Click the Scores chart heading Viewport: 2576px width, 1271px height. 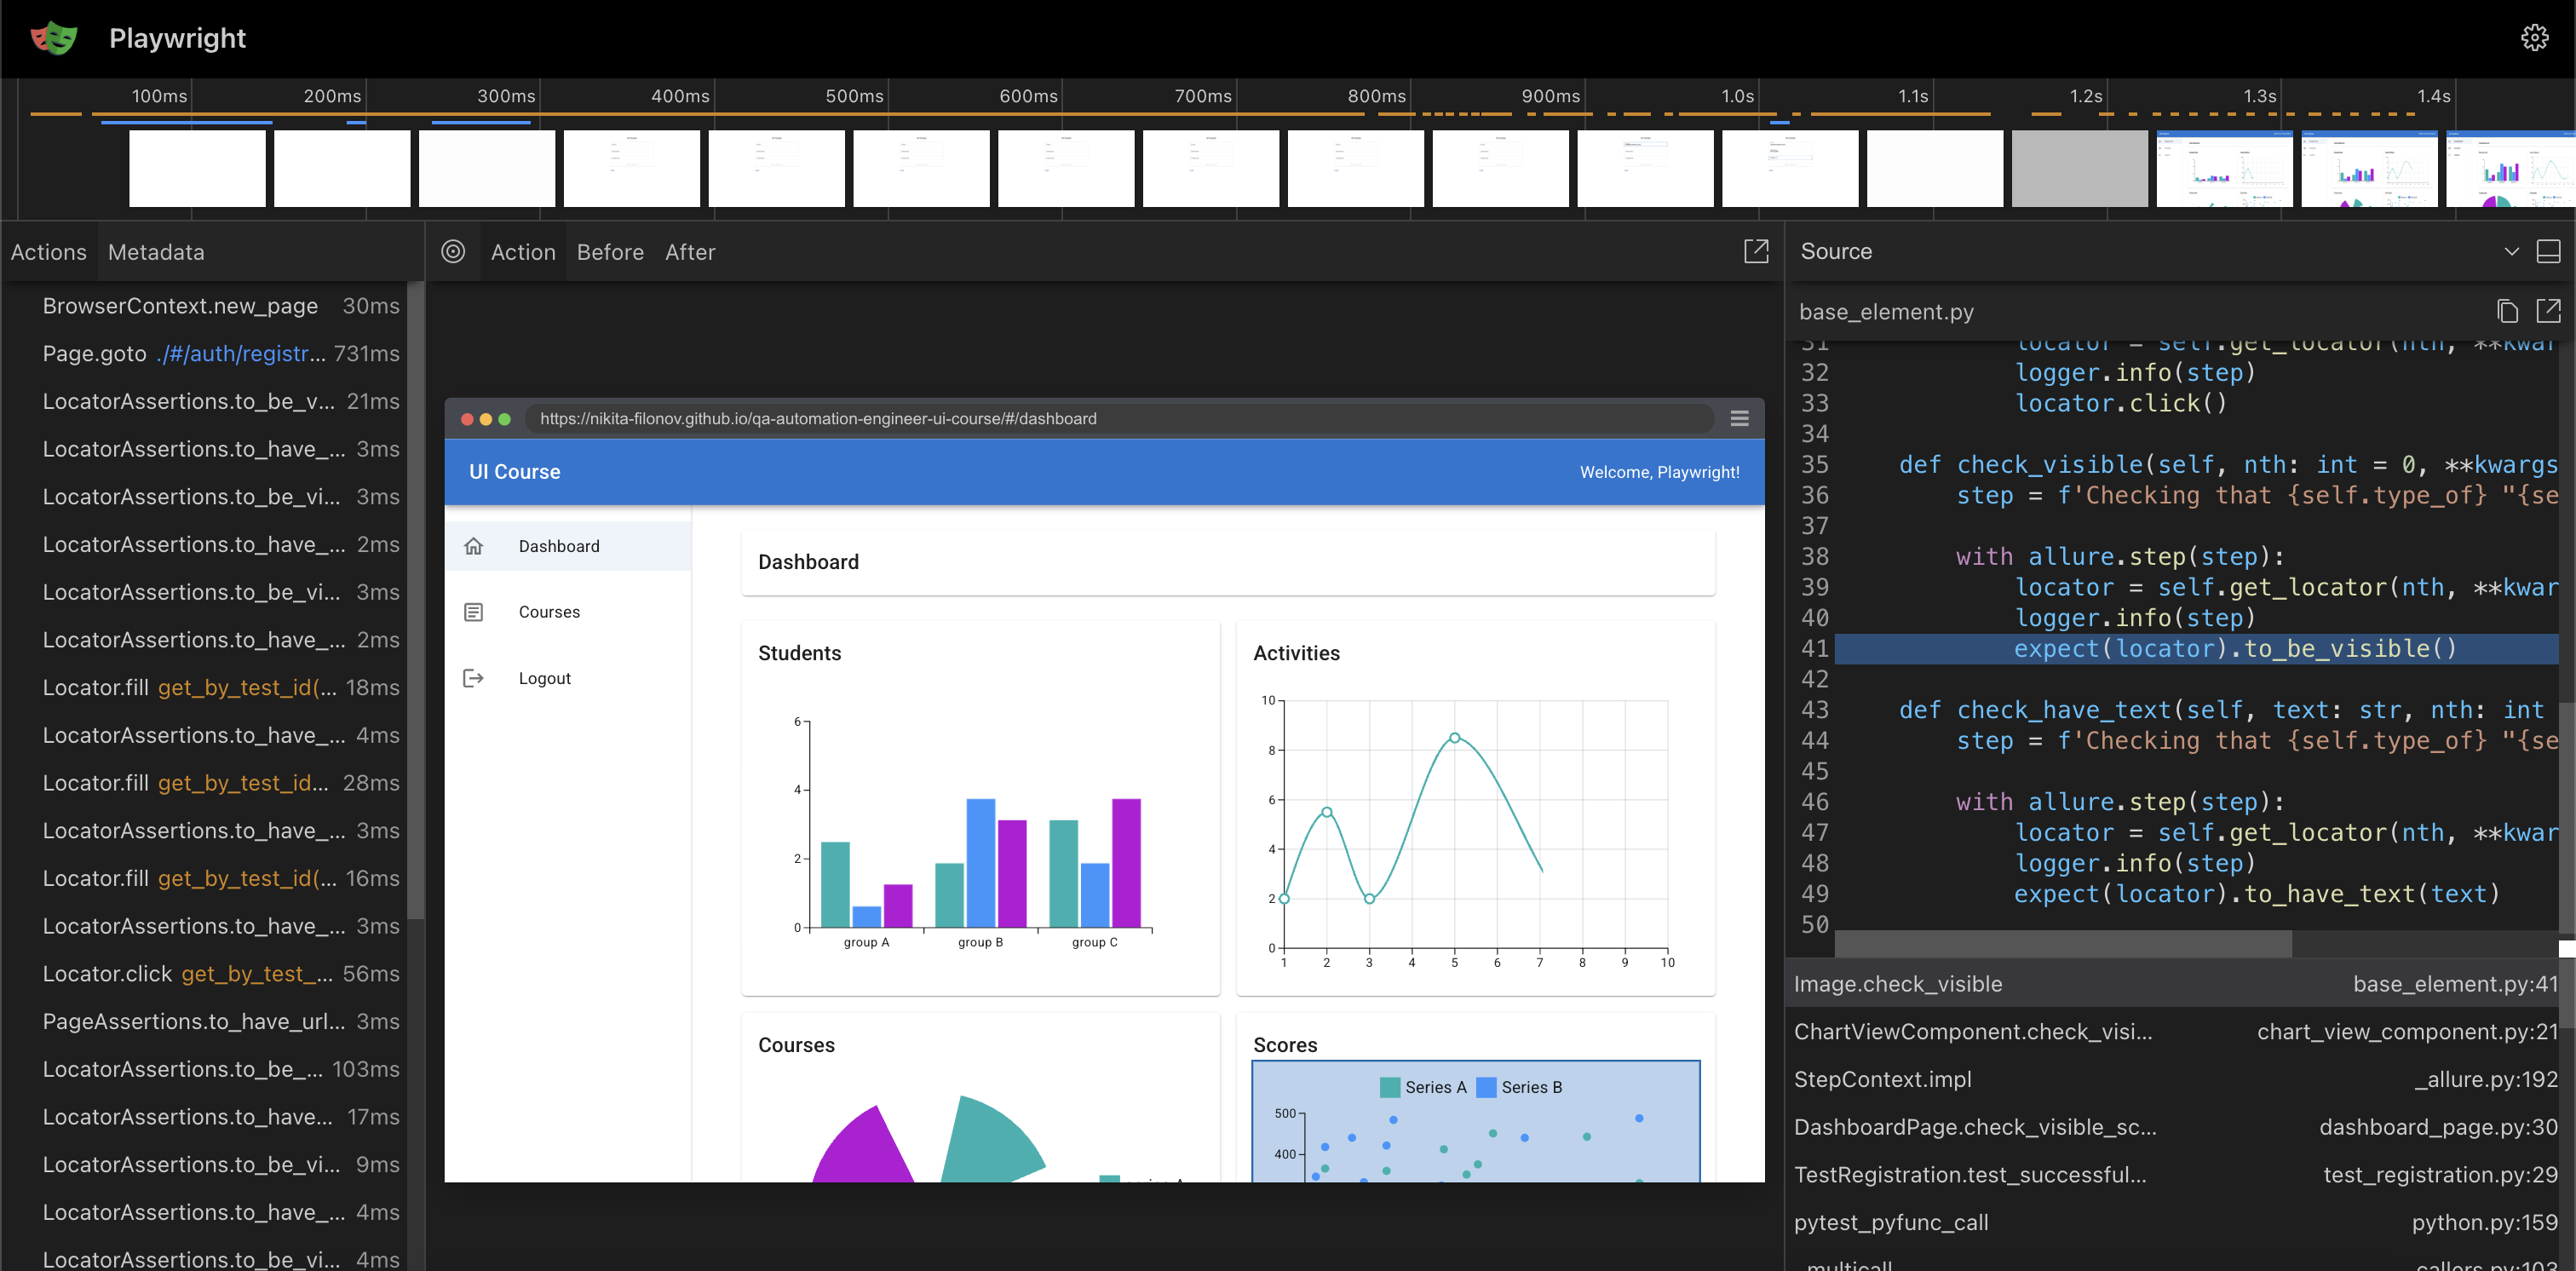[1285, 1045]
